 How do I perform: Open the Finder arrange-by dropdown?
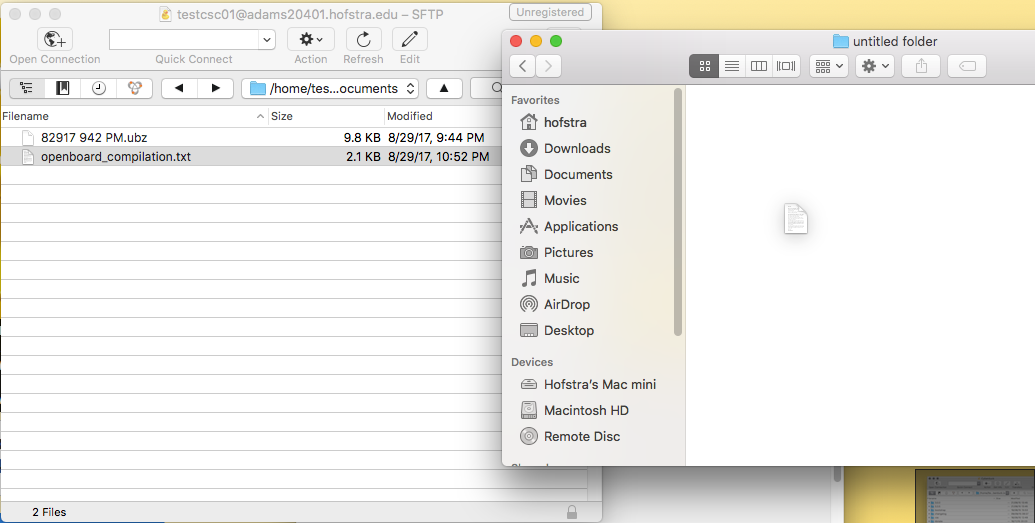click(830, 66)
